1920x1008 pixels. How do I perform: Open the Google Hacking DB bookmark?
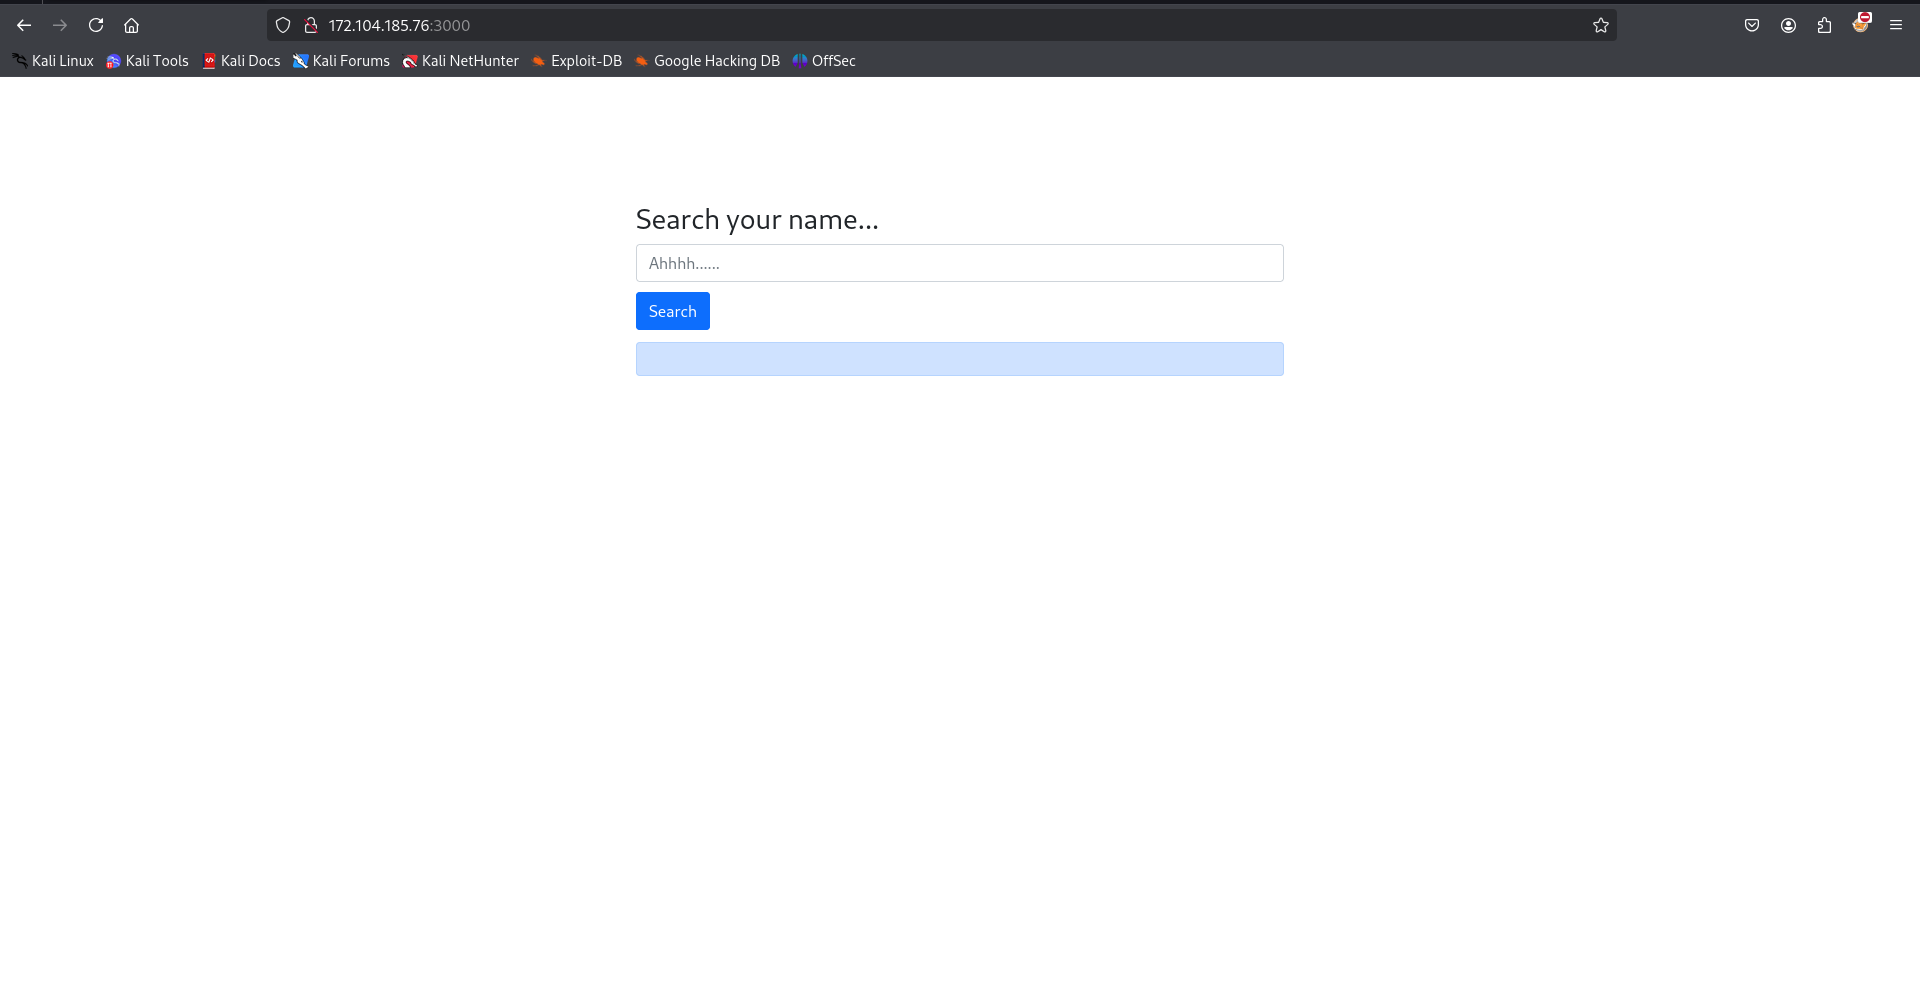(x=707, y=61)
